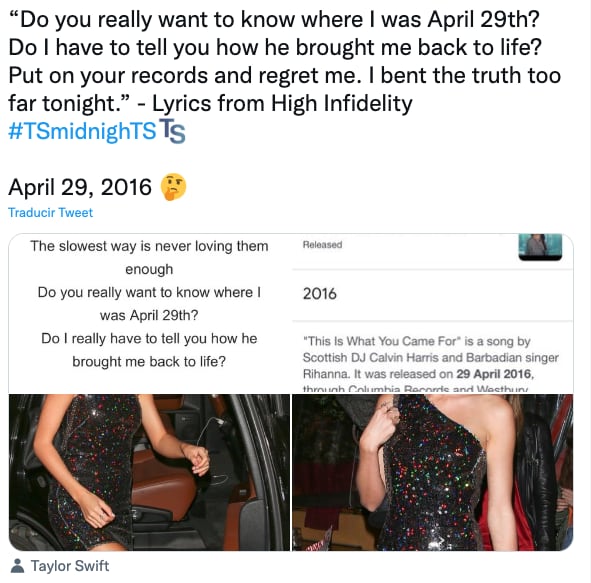The height and width of the screenshot is (583, 591).
Task: Open the photo of woman exiting car
Action: [149, 473]
